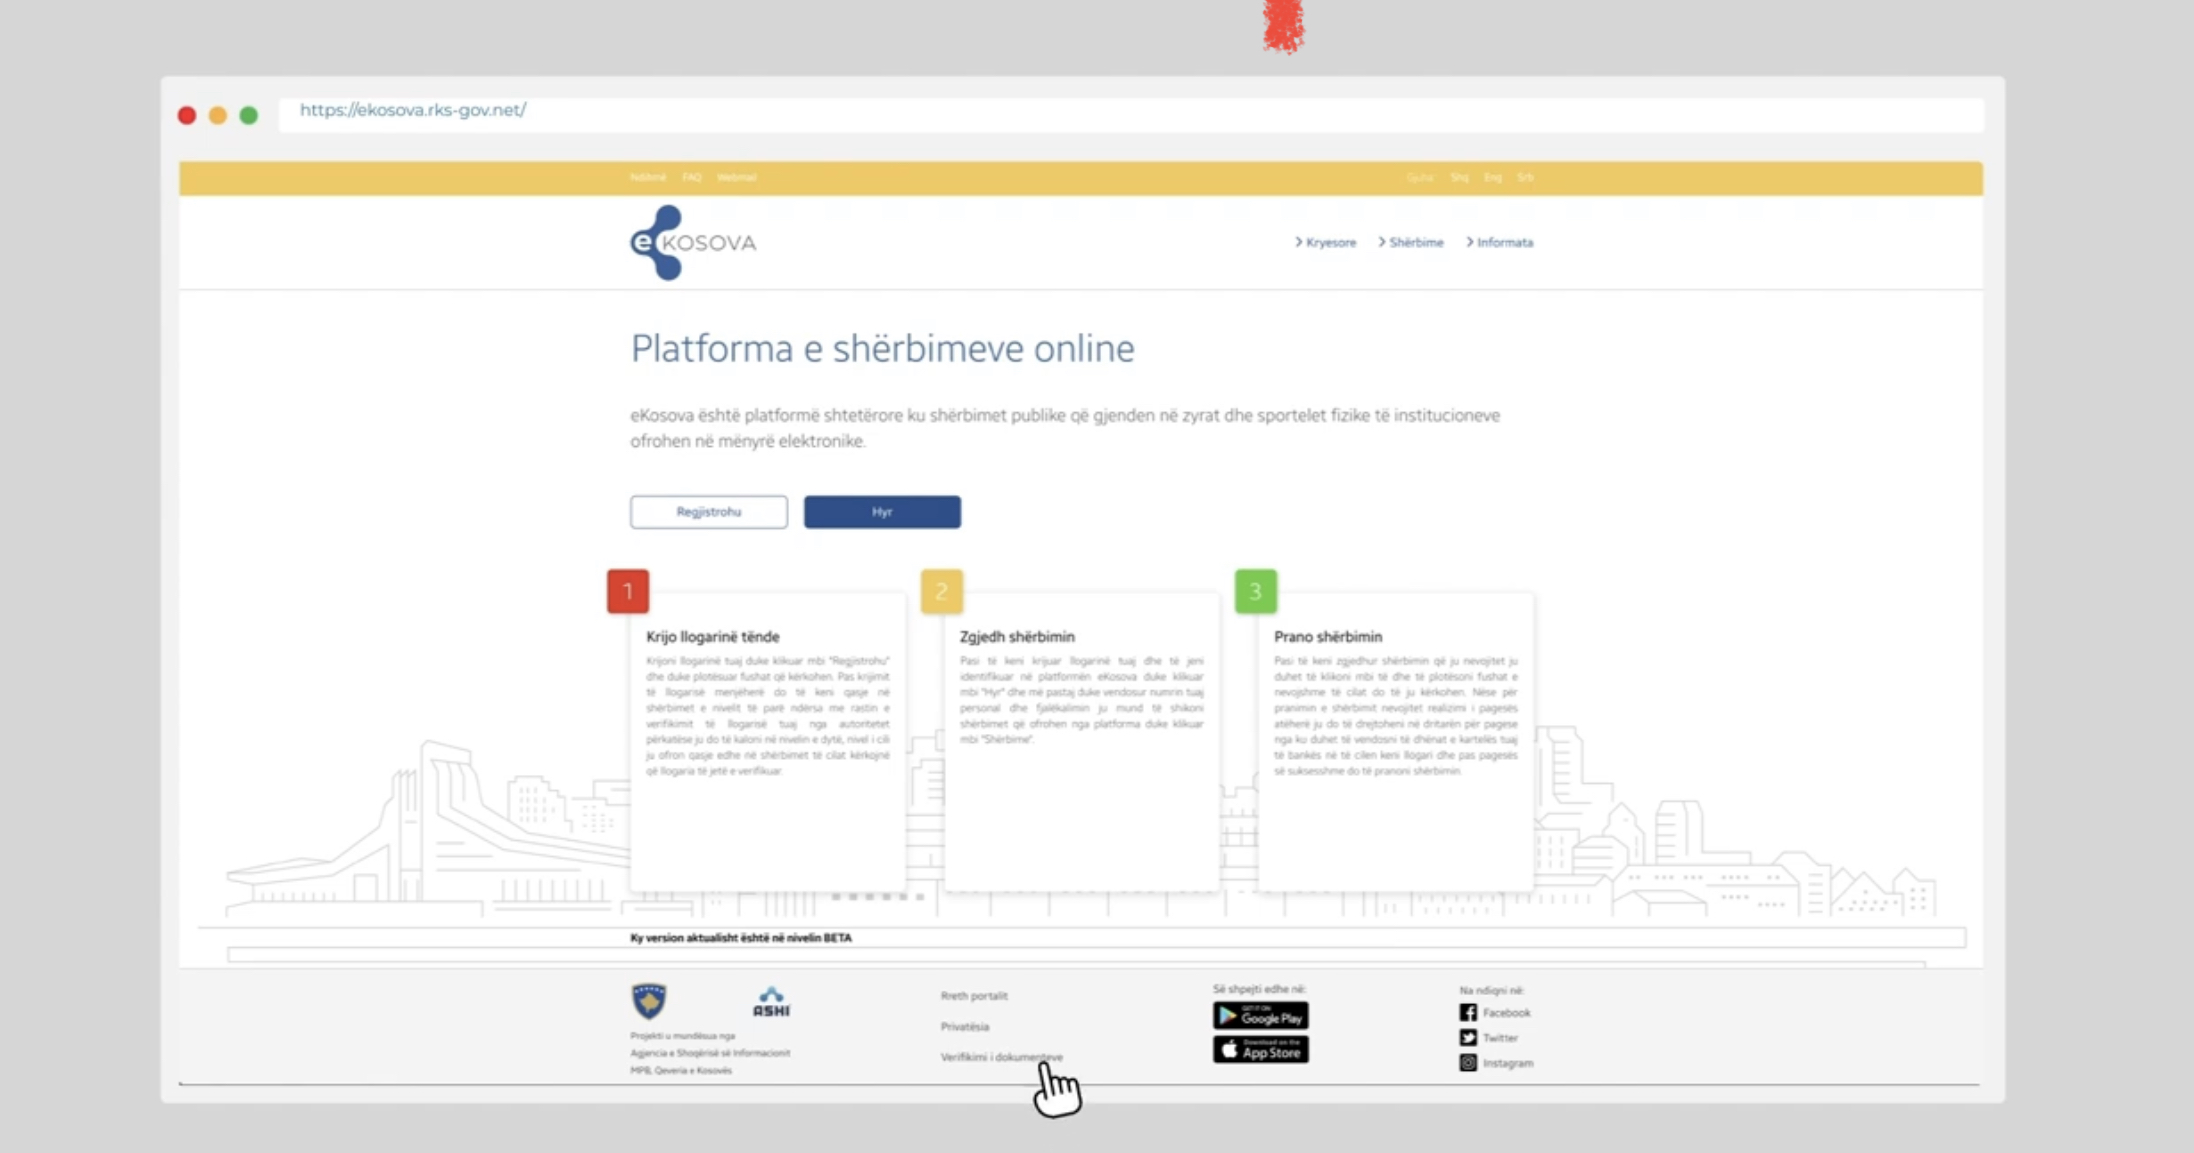Open the Instagram icon link
This screenshot has width=2194, height=1153.
click(1467, 1063)
